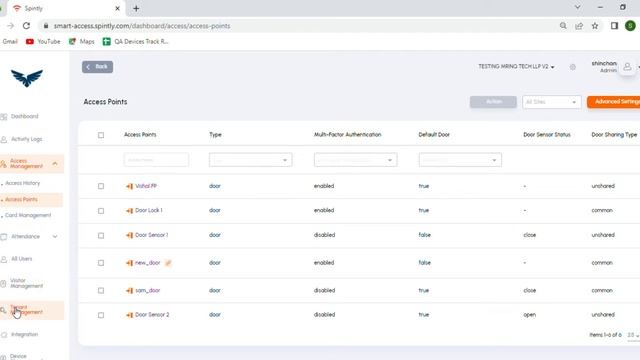Check the Door Lock 1 row checkbox
640x360 pixels.
(x=101, y=211)
